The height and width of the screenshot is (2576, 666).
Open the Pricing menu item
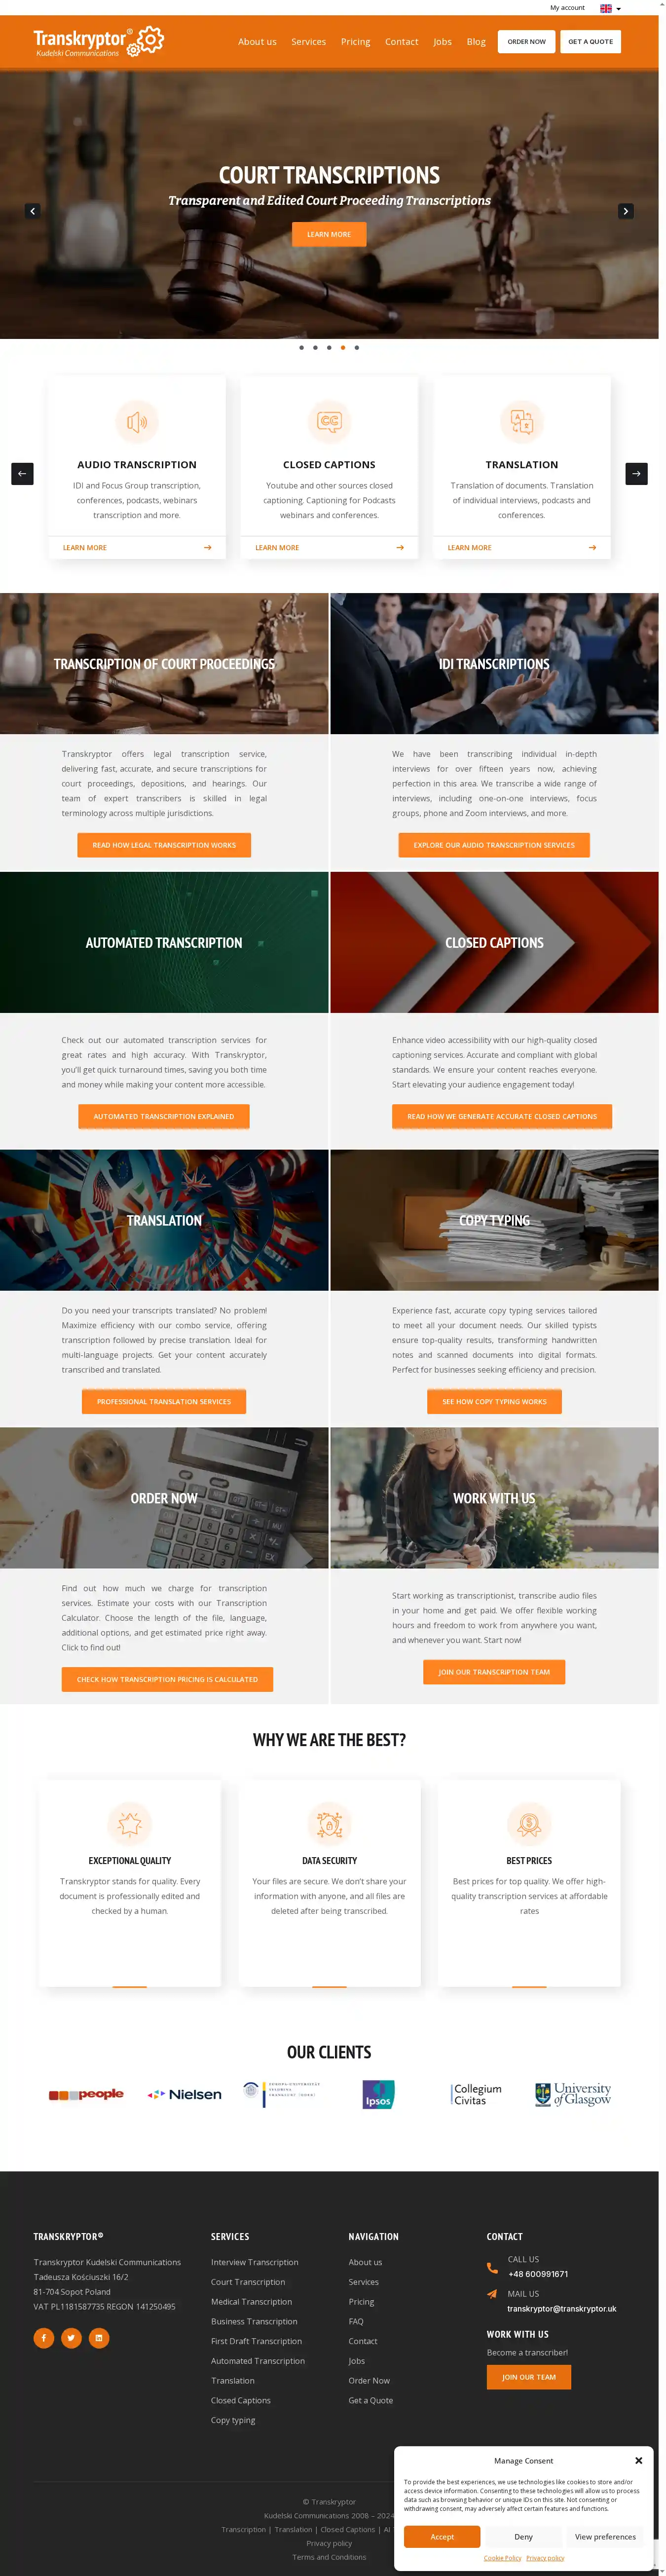coord(355,42)
